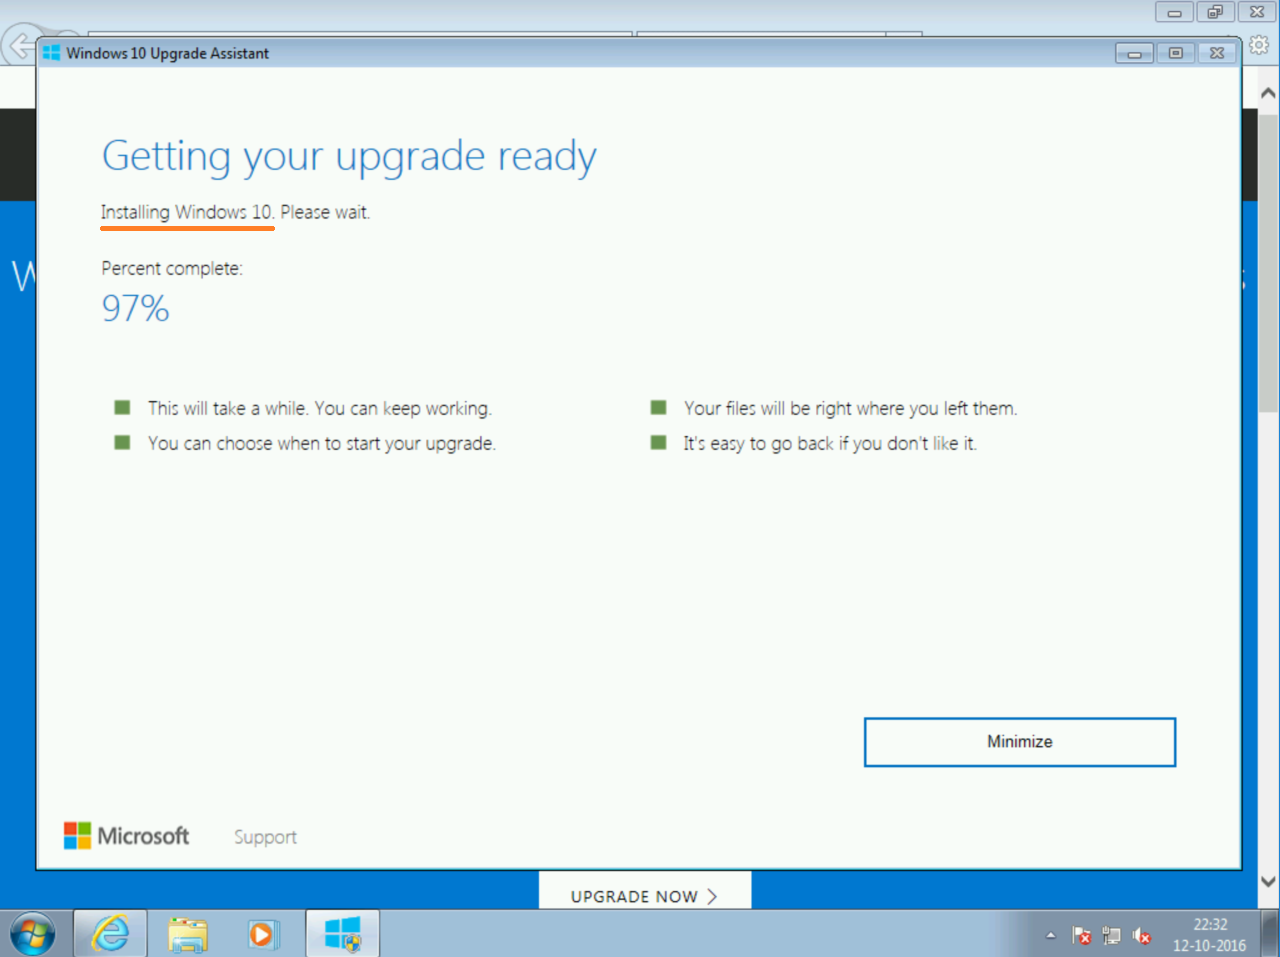
Task: Click the browser page scroll-down arrow
Action: [x=1268, y=881]
